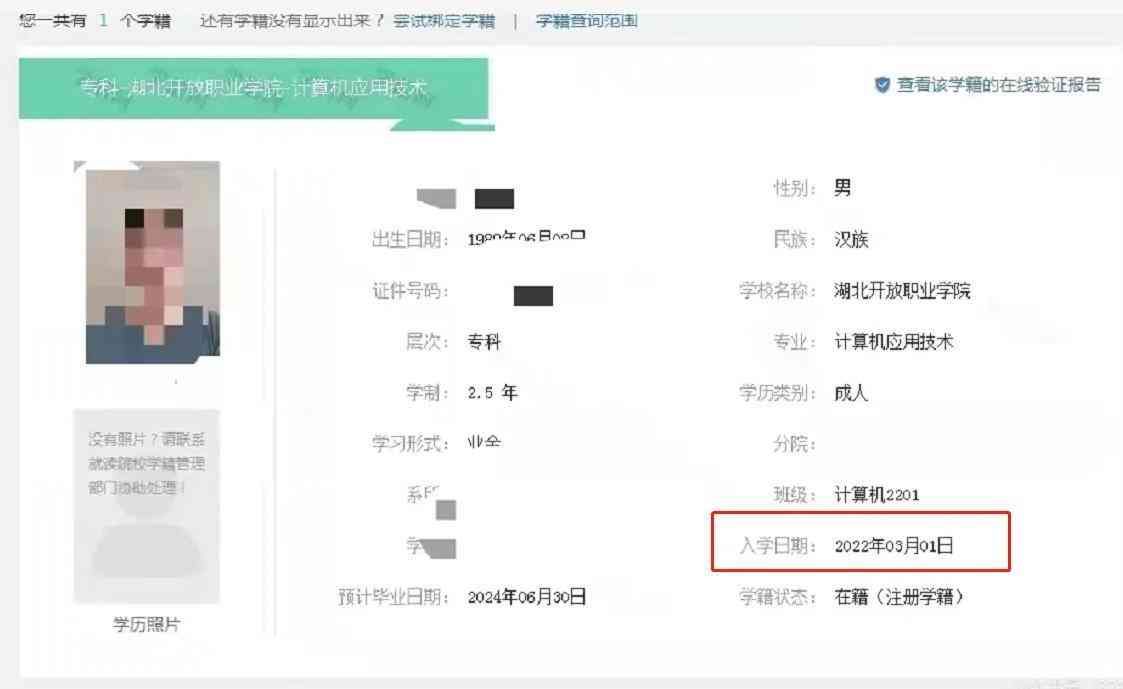Click the 没有照片 notice text
Image resolution: width=1123 pixels, height=689 pixels.
[146, 463]
